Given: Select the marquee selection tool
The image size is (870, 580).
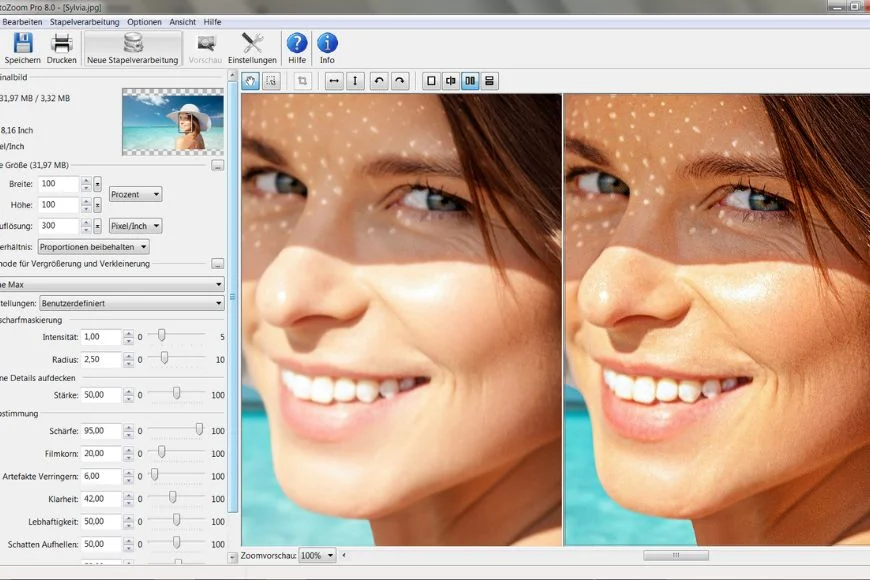Looking at the screenshot, I should coord(270,81).
